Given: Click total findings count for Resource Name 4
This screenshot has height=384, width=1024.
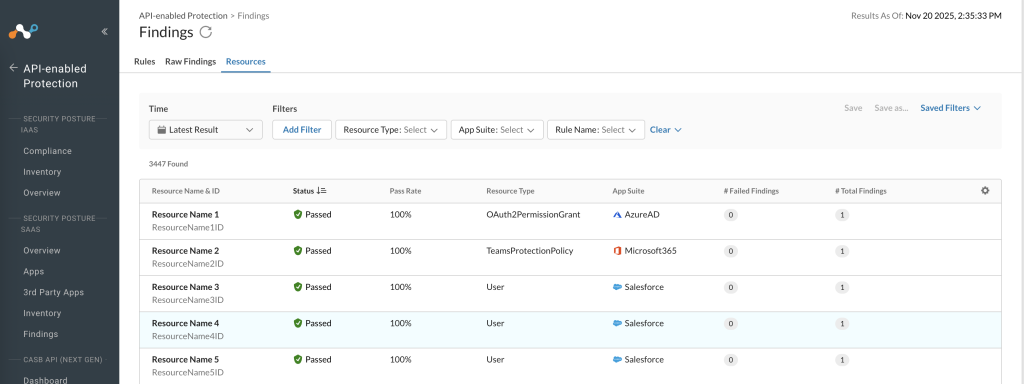Looking at the screenshot, I should coord(842,324).
